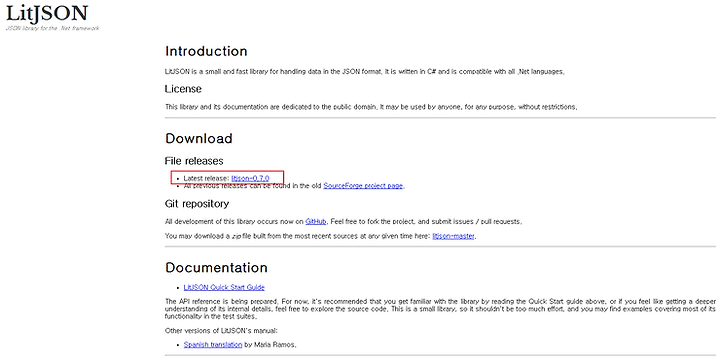Open the GitHub repository link
Screen dimensions: 720x360
316,221
